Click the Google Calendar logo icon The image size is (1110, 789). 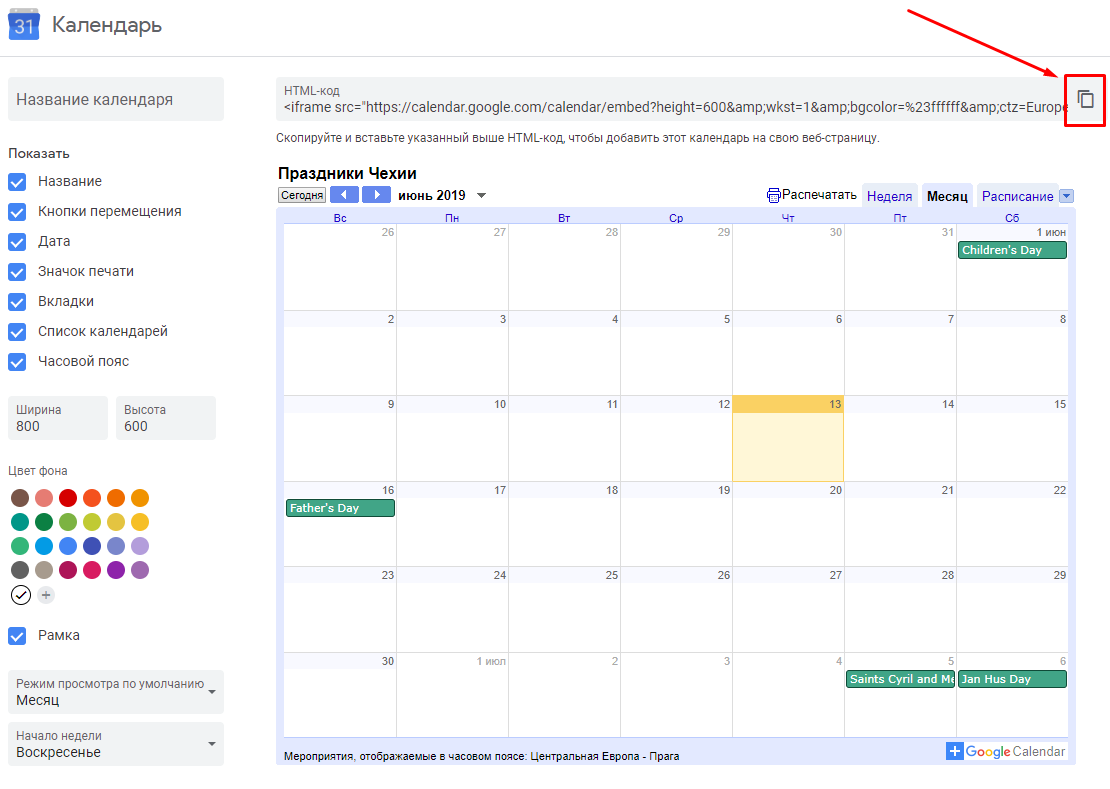pos(24,25)
